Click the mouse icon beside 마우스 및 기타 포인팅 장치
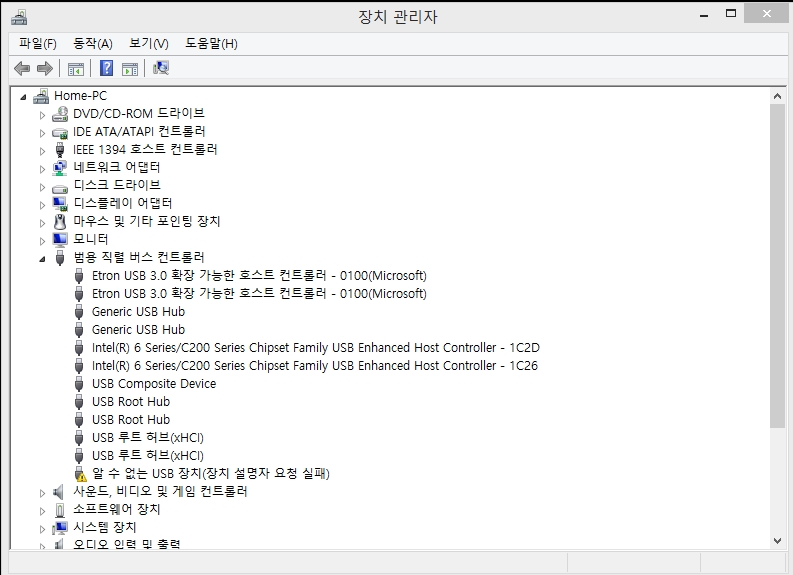 (x=60, y=222)
